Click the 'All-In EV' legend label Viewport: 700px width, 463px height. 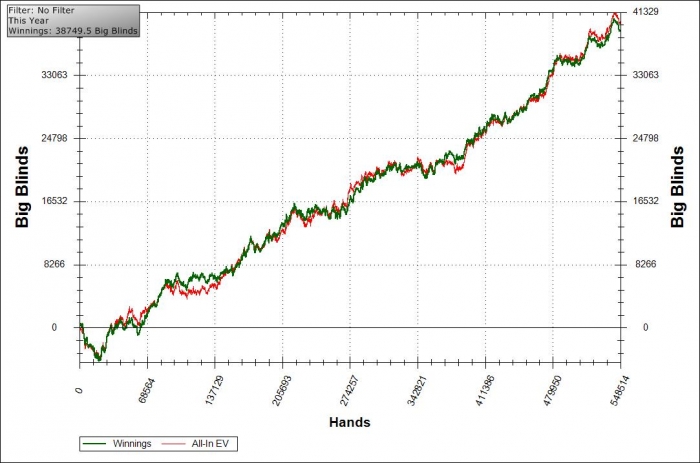(x=210, y=444)
